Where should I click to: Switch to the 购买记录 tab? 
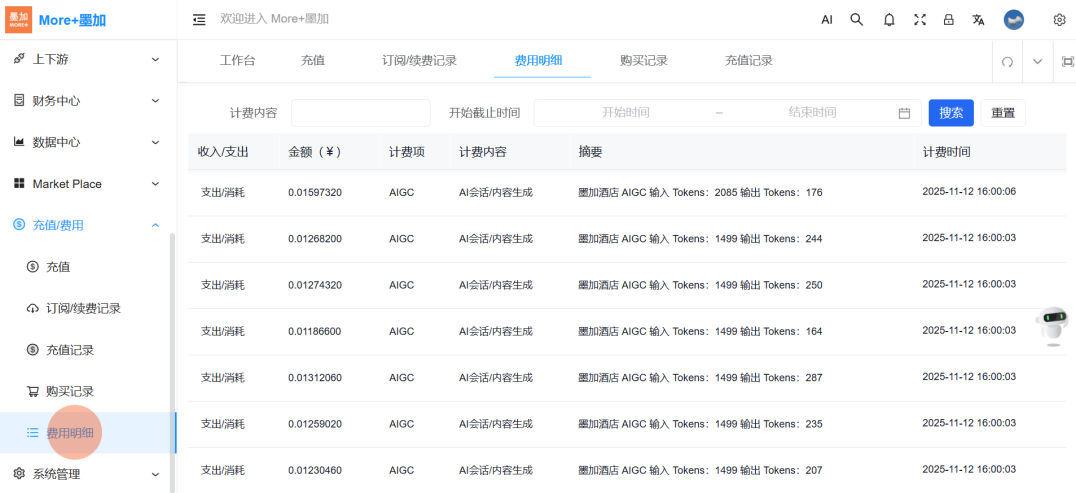click(x=643, y=61)
